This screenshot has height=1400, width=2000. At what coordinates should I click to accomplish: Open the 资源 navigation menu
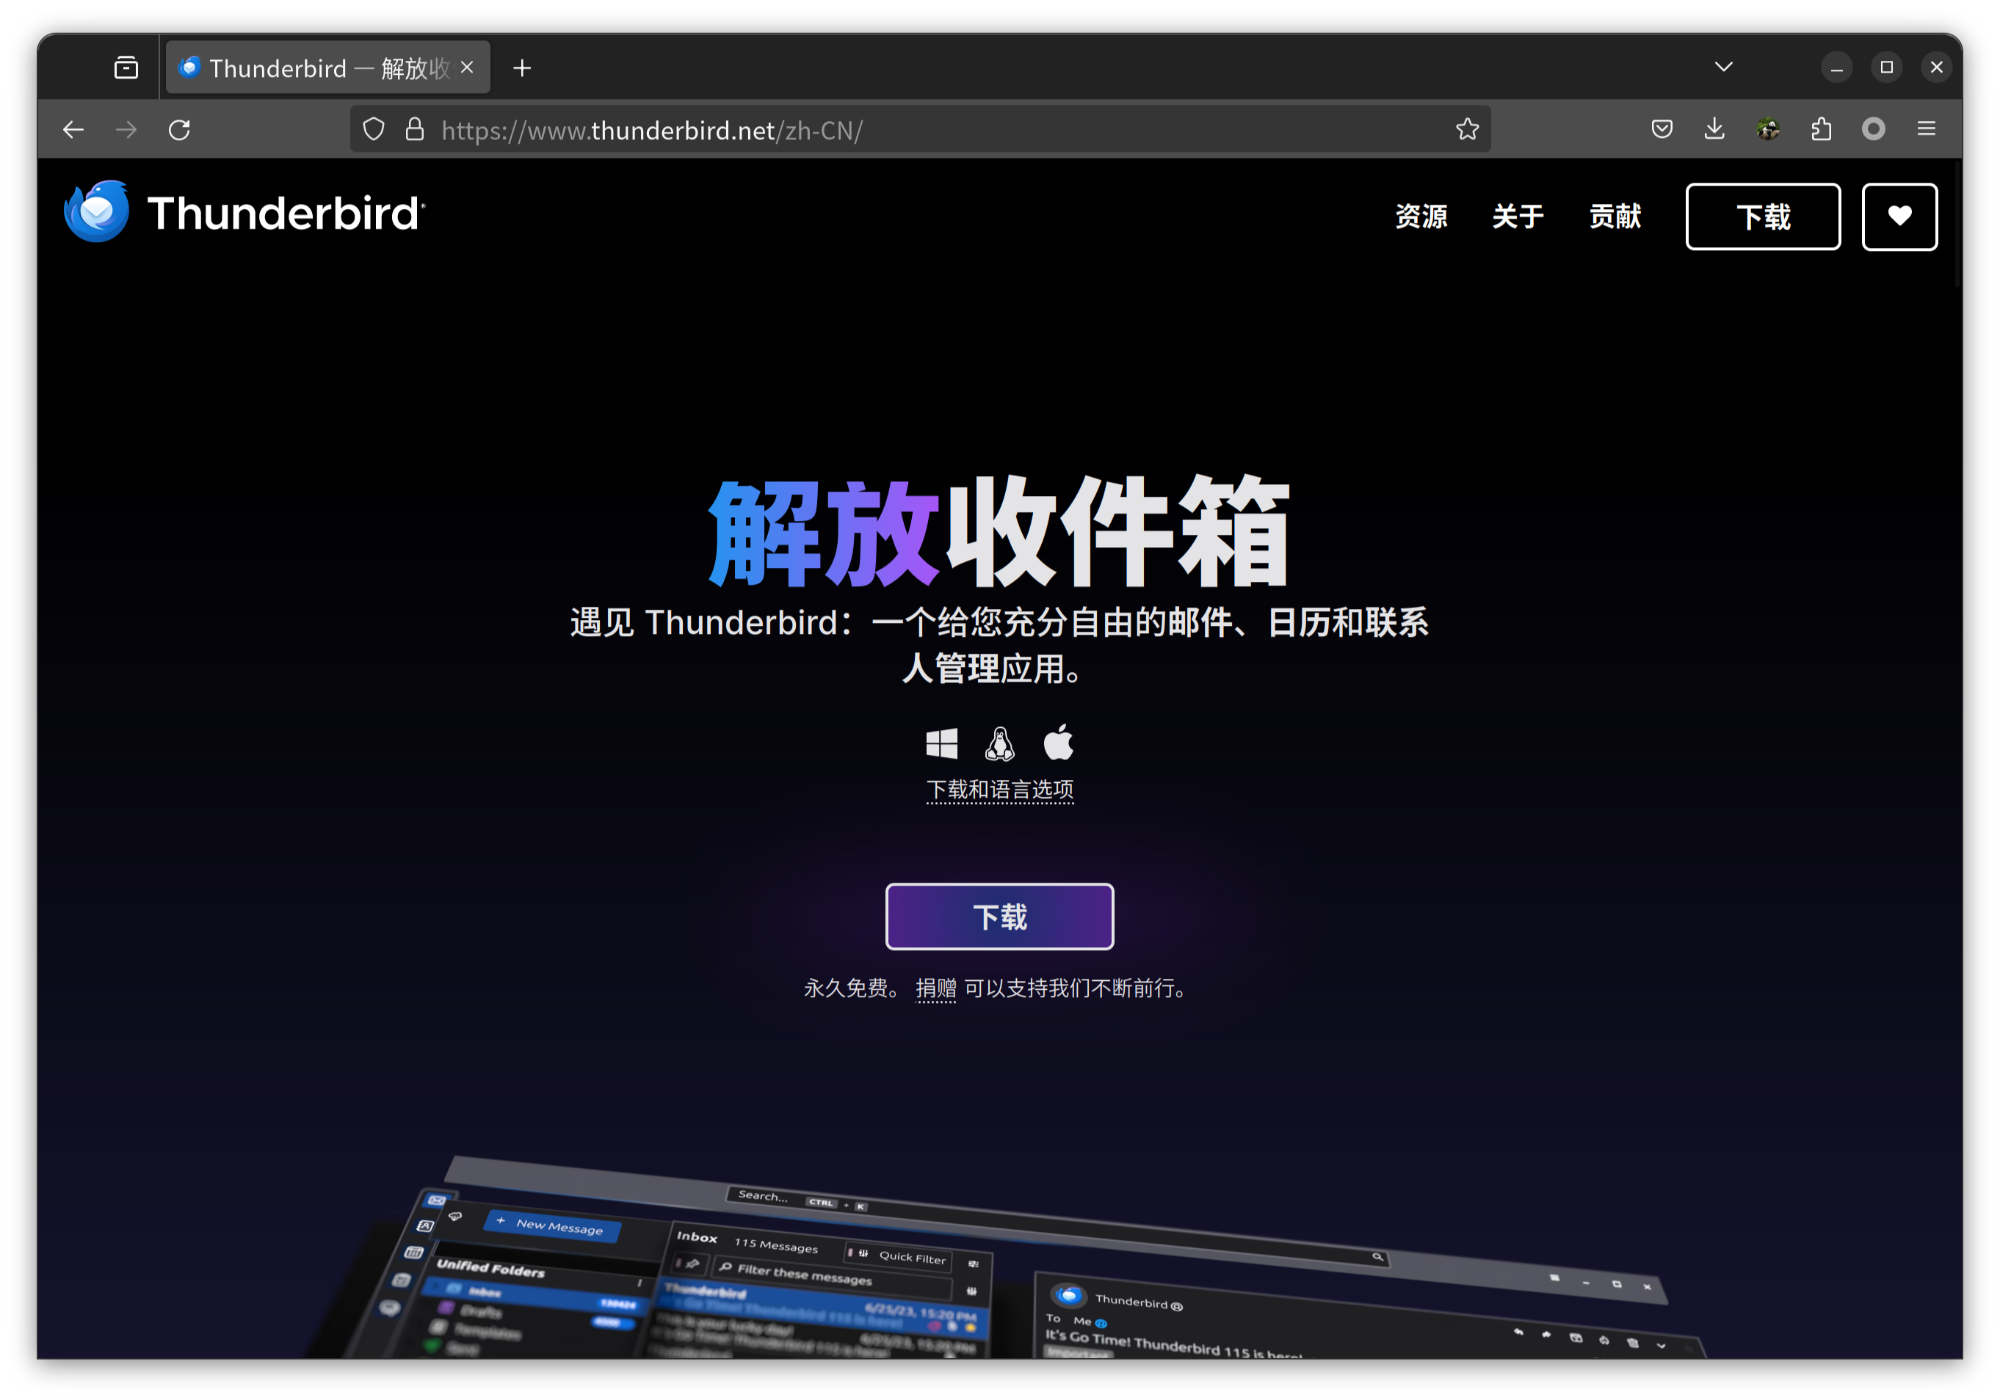[x=1422, y=216]
